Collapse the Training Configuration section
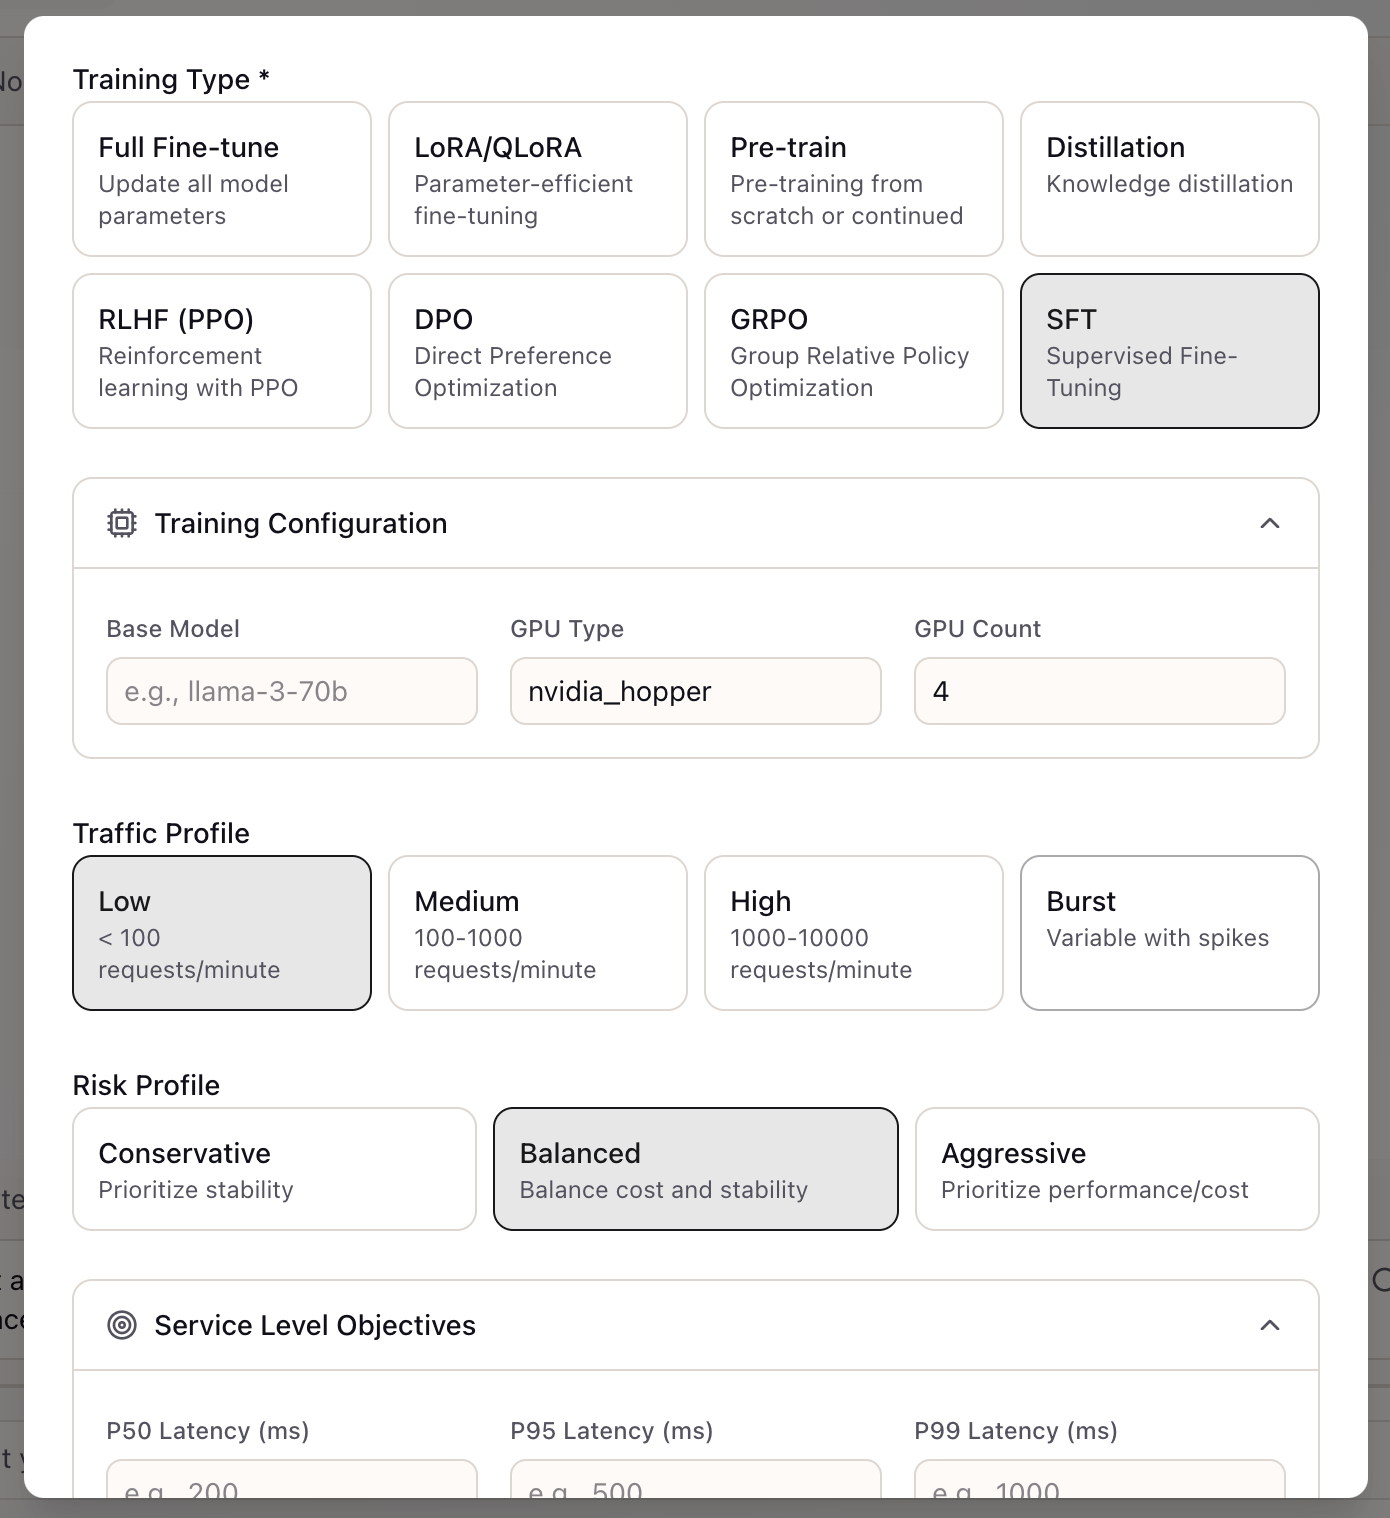 [x=1270, y=523]
